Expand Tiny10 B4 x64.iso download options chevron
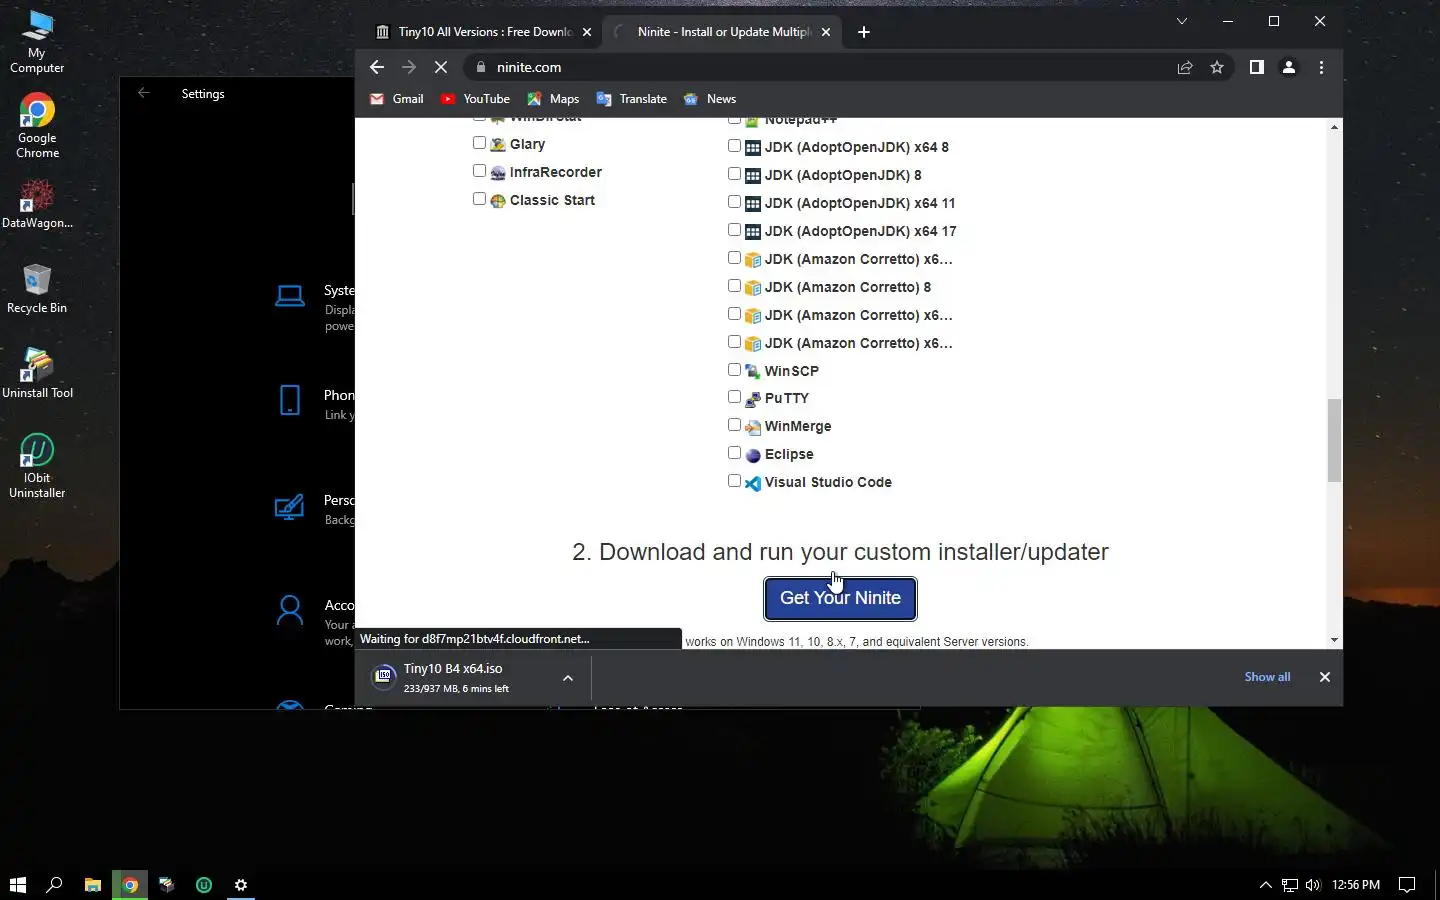Image resolution: width=1440 pixels, height=900 pixels. pos(568,678)
